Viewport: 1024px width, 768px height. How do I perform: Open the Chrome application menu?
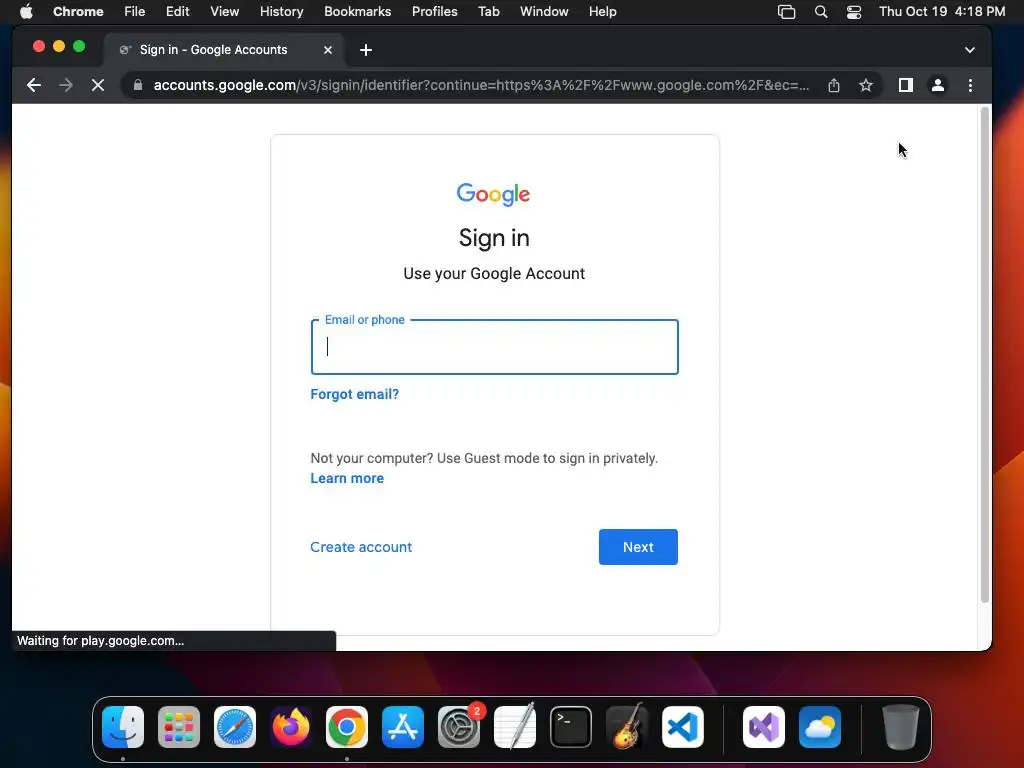tap(78, 11)
